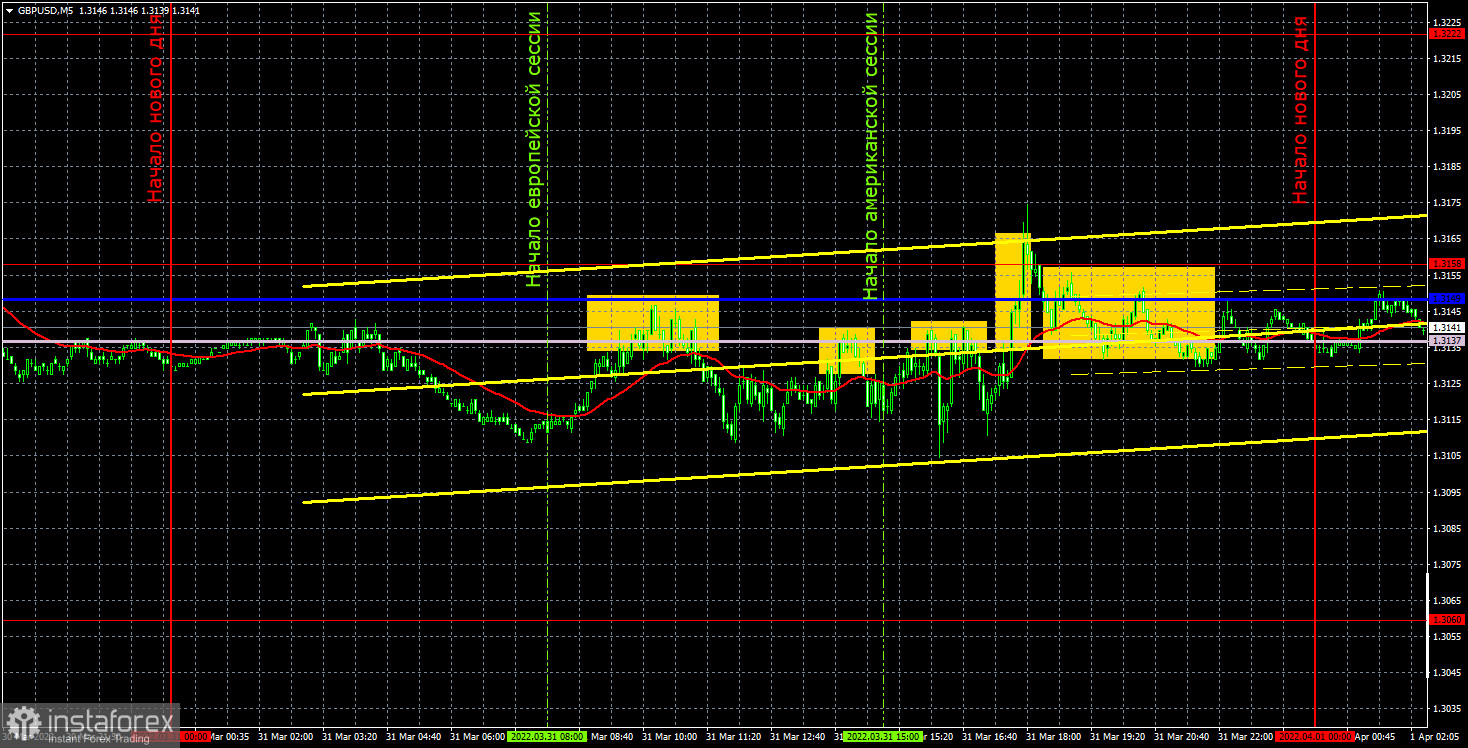This screenshot has height=748, width=1468.
Task: Click the green 2022.03.31 08:00 time marker
Action: coord(549,736)
